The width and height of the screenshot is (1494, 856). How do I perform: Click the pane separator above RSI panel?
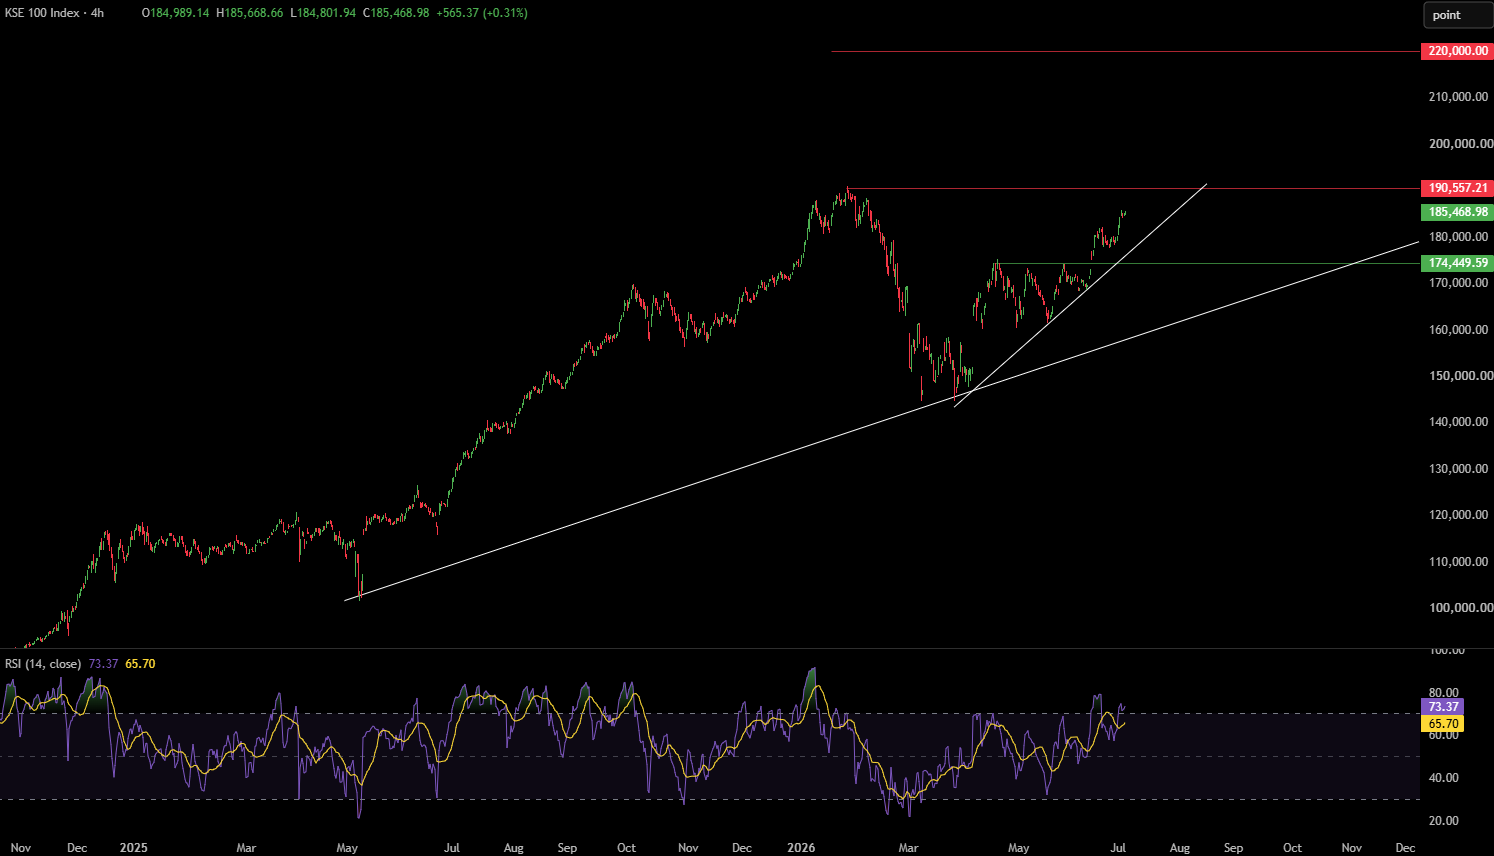(710, 648)
